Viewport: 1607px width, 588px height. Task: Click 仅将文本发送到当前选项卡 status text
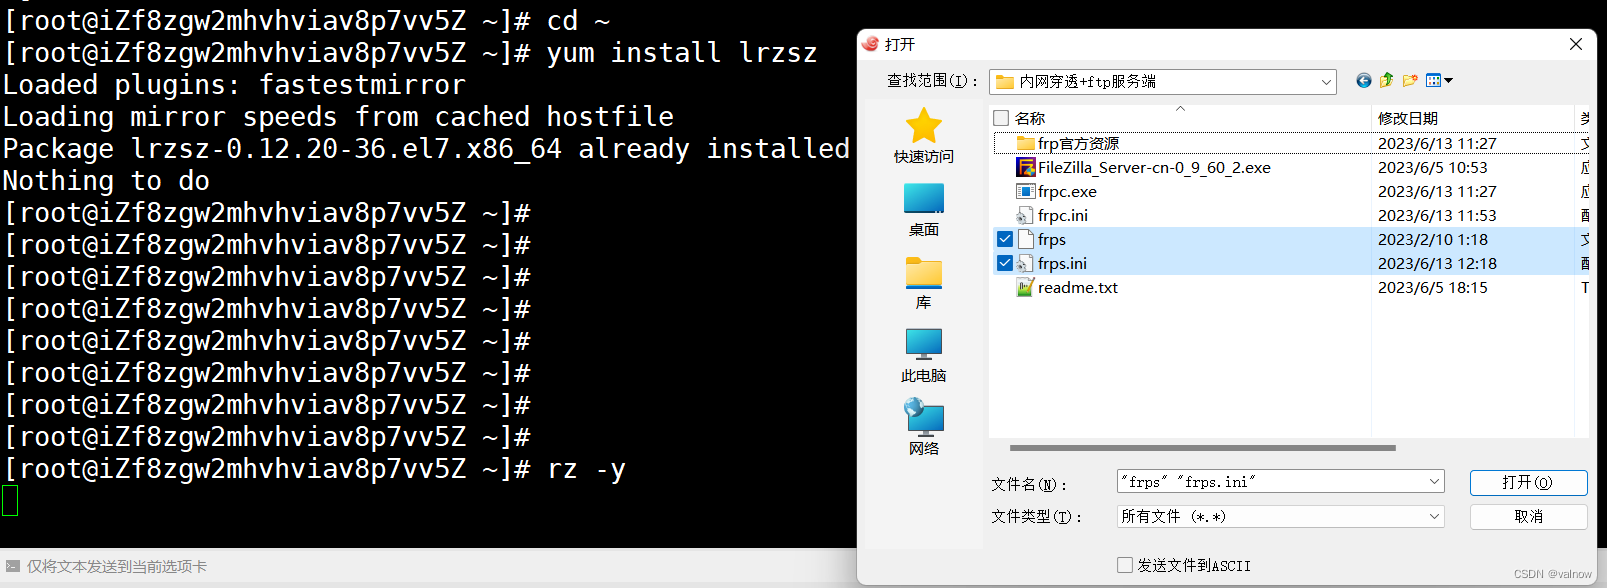pos(117,566)
